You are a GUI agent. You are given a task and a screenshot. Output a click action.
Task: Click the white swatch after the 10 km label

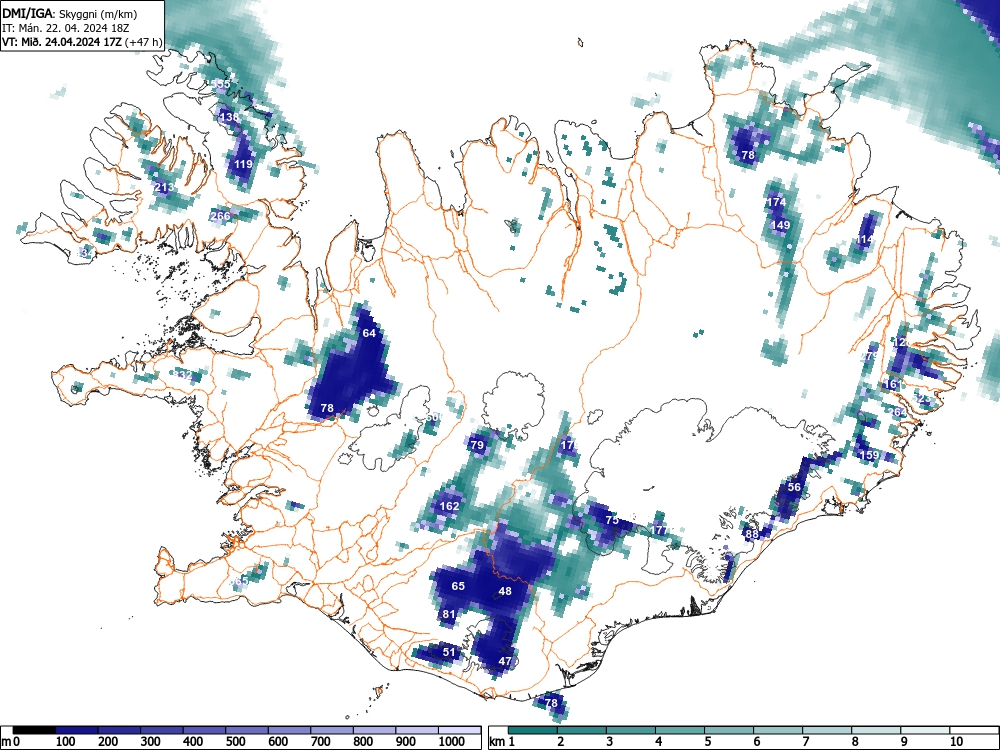coord(974,730)
